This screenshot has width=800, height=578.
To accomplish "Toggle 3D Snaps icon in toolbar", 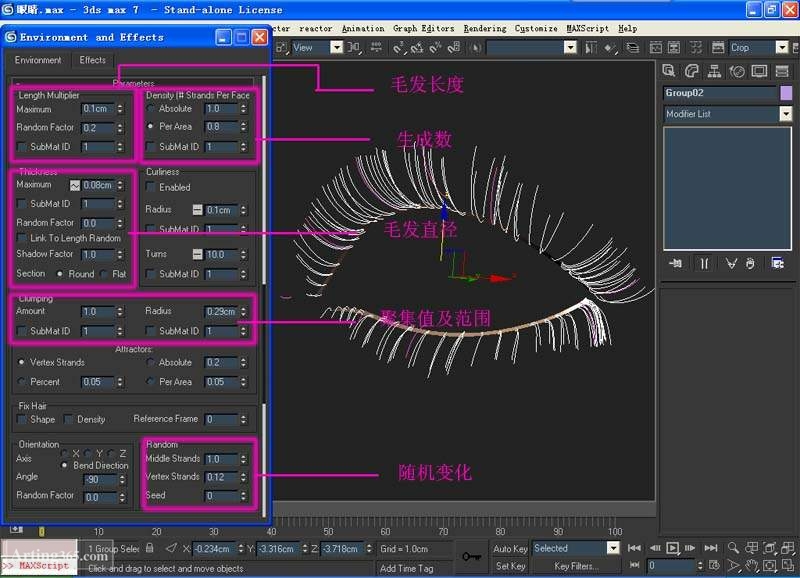I will coord(398,48).
